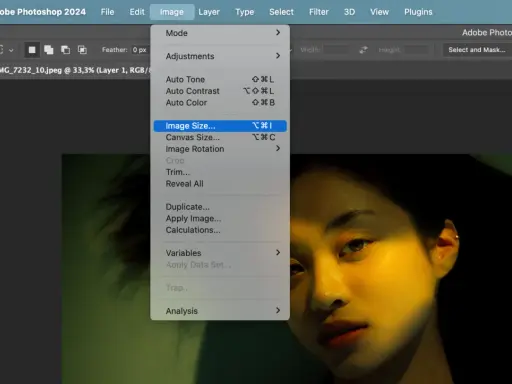Click the Width input field in options bar
The height and width of the screenshot is (384, 512).
(337, 50)
